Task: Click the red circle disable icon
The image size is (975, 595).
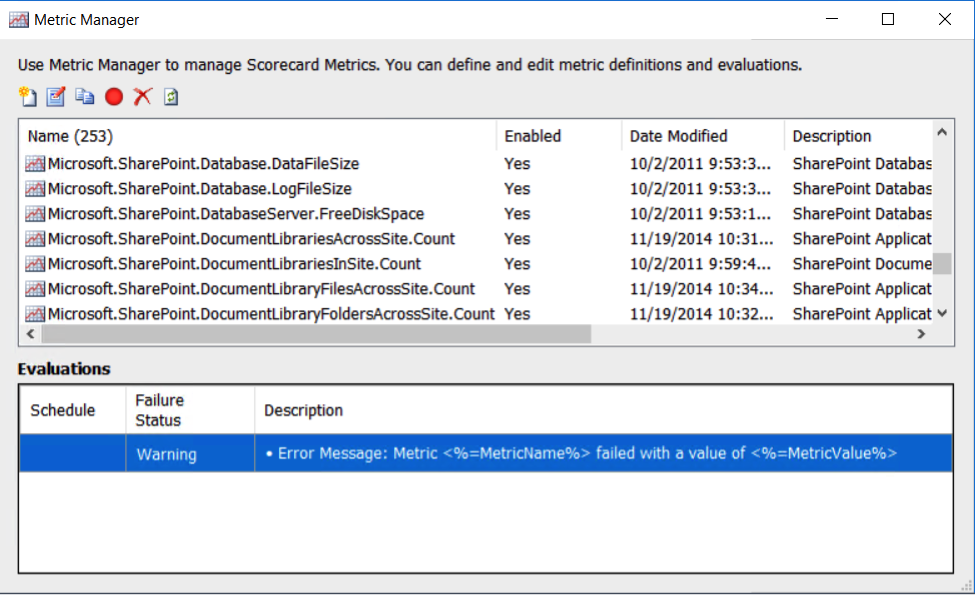Action: click(x=114, y=97)
